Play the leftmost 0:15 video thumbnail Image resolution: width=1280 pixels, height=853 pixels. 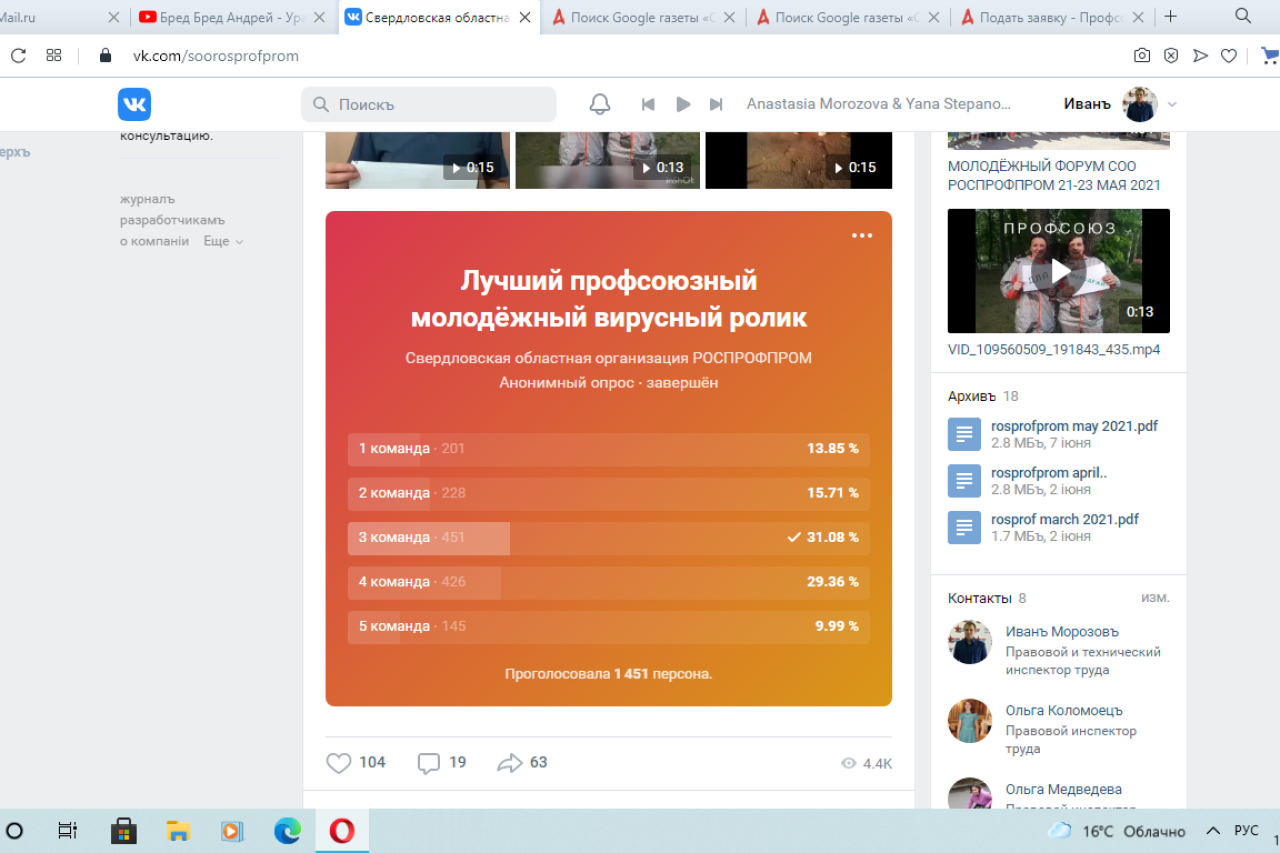pos(417,160)
